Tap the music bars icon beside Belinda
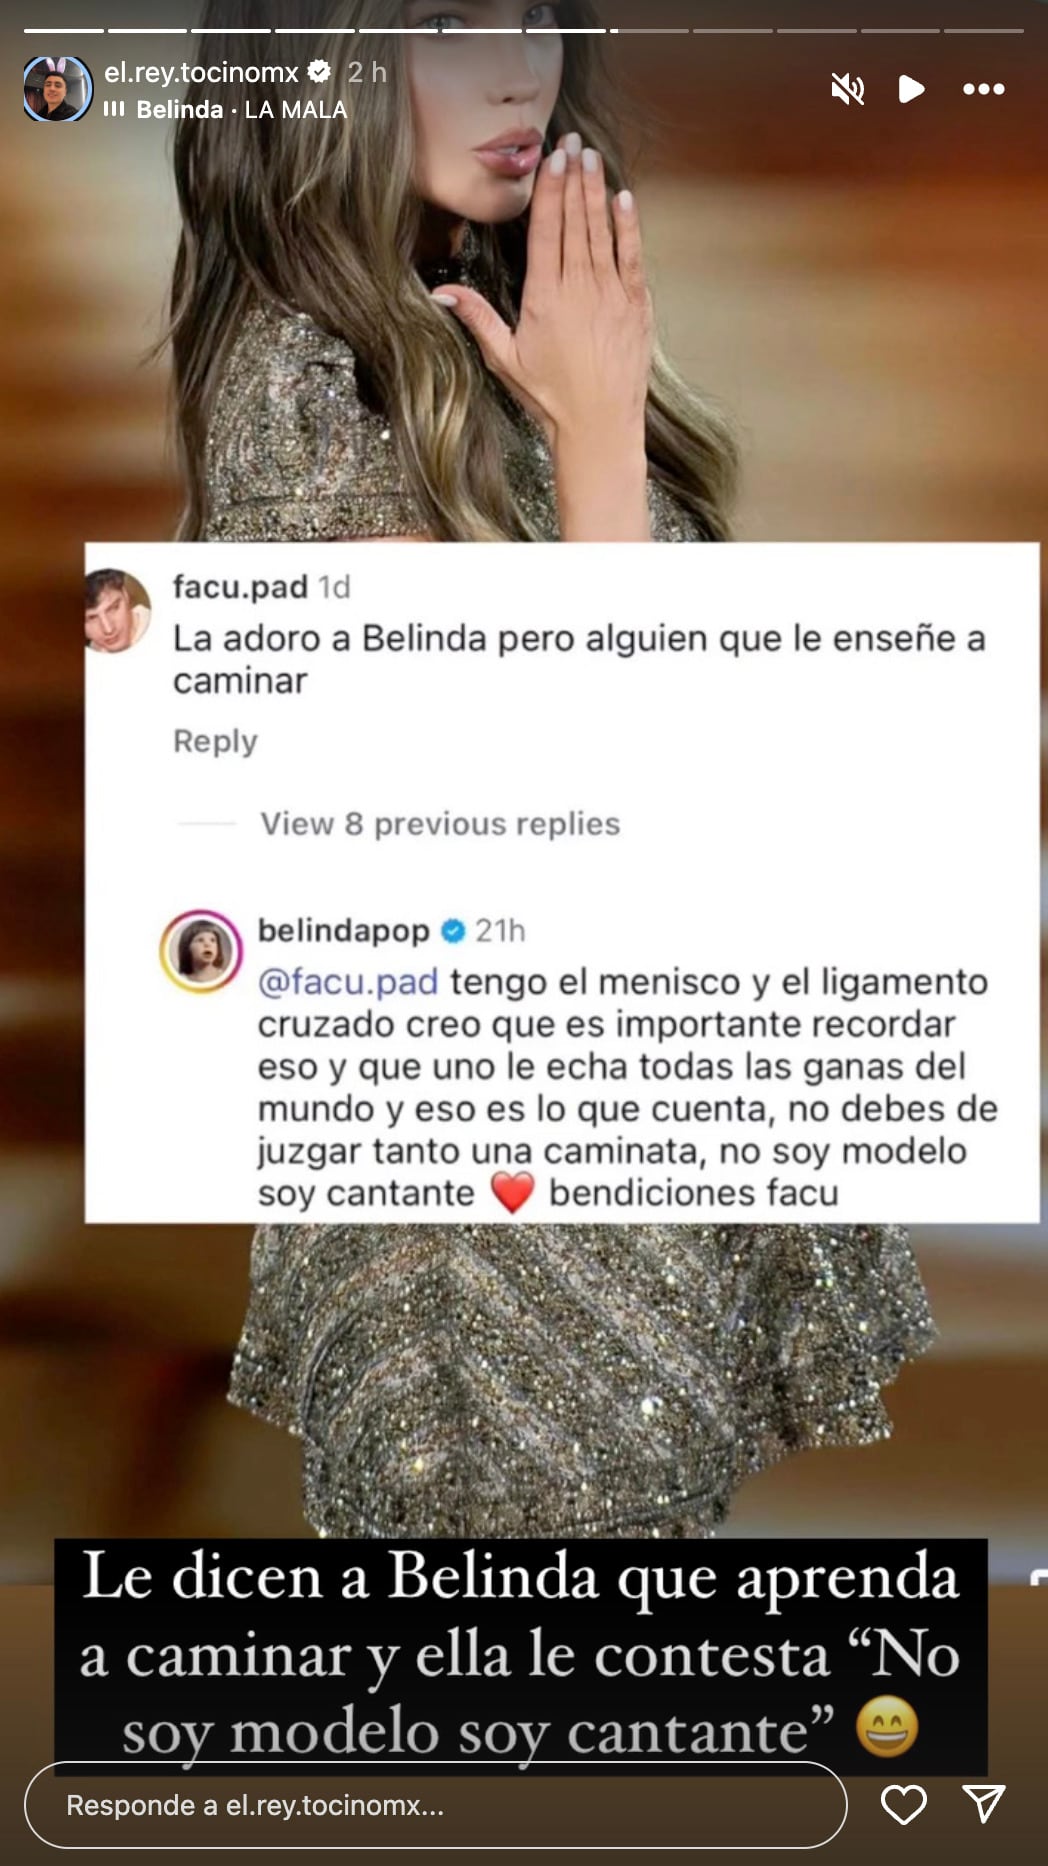 [114, 109]
